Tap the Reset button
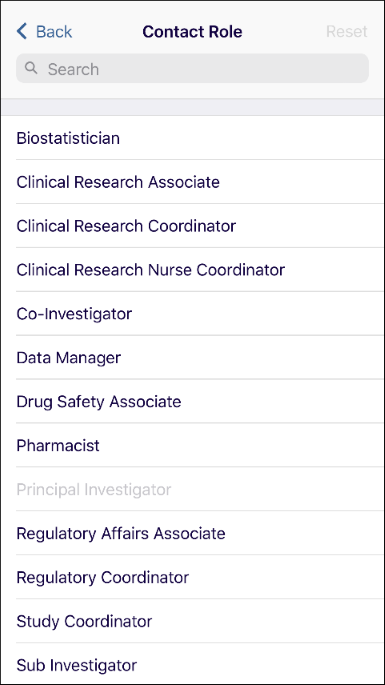 click(347, 31)
